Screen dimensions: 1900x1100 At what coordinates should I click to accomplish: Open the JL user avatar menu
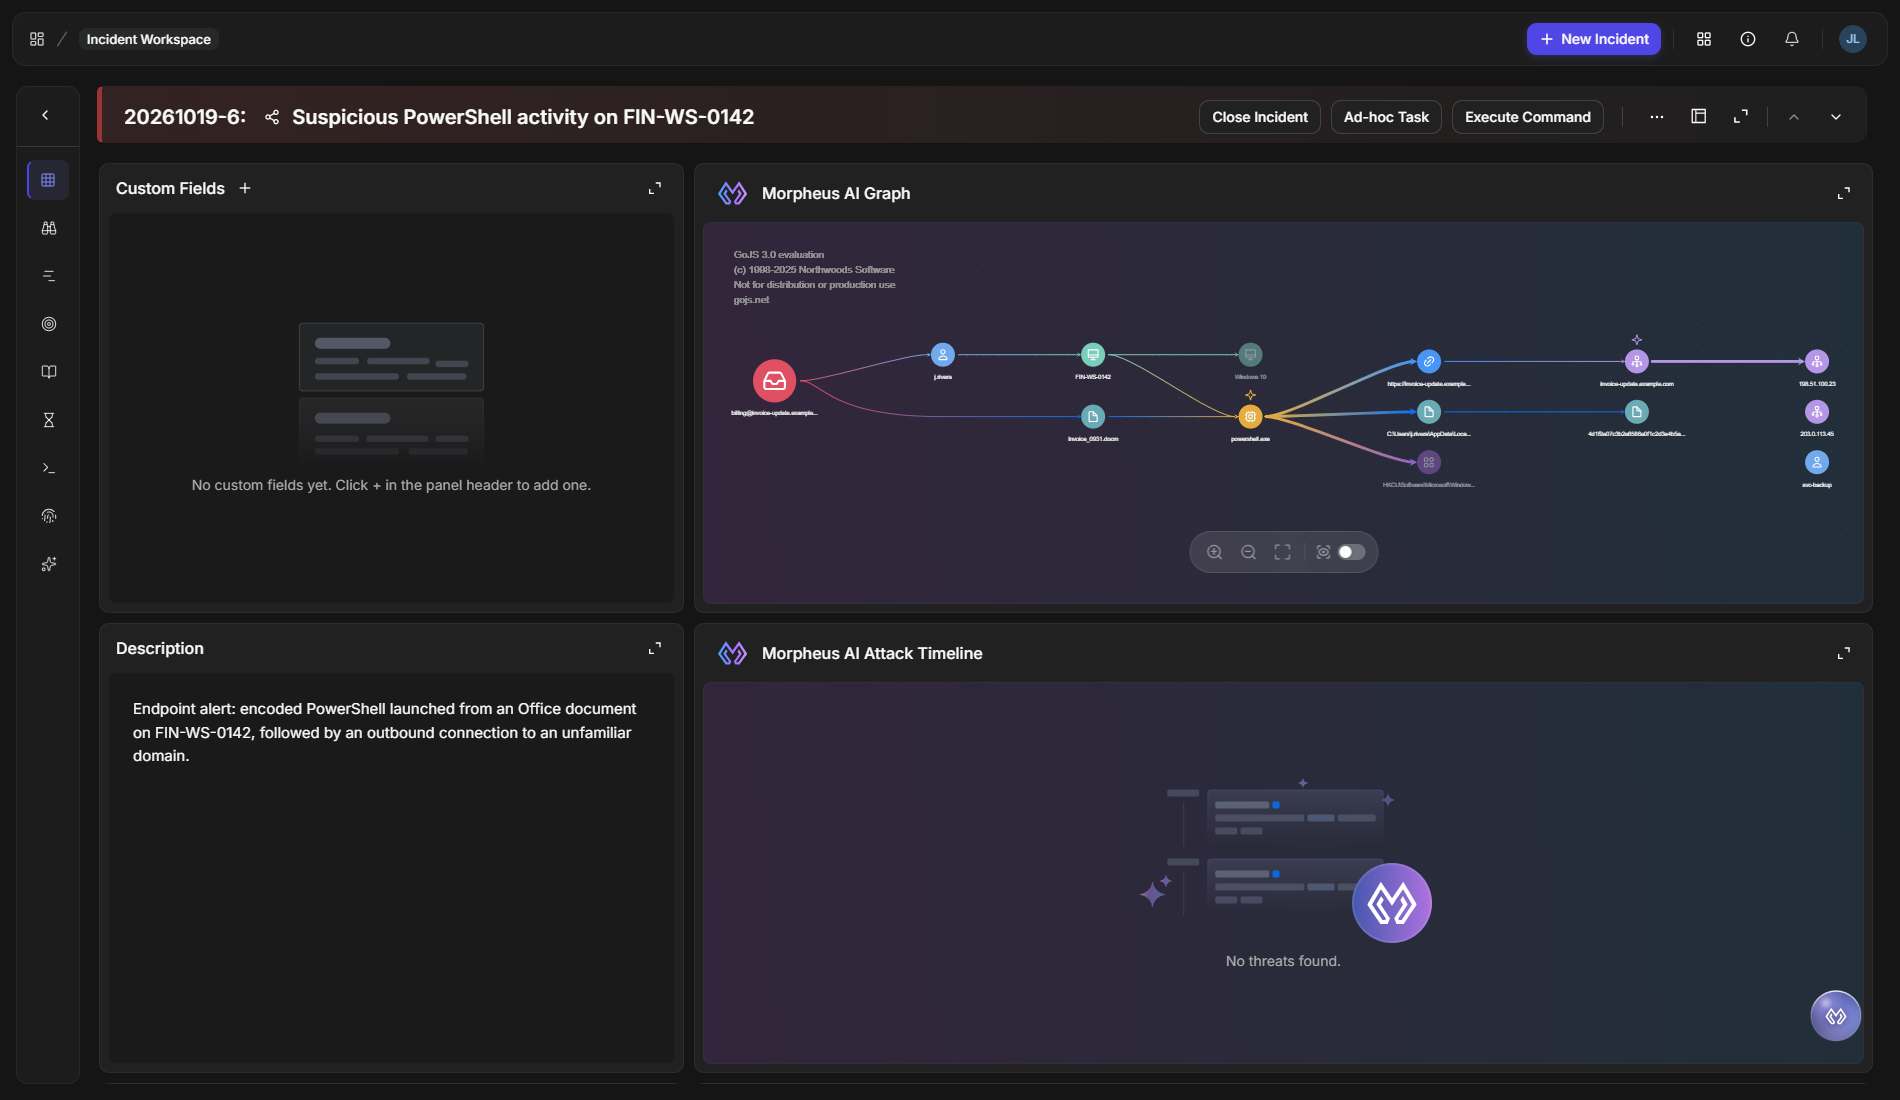(x=1852, y=39)
